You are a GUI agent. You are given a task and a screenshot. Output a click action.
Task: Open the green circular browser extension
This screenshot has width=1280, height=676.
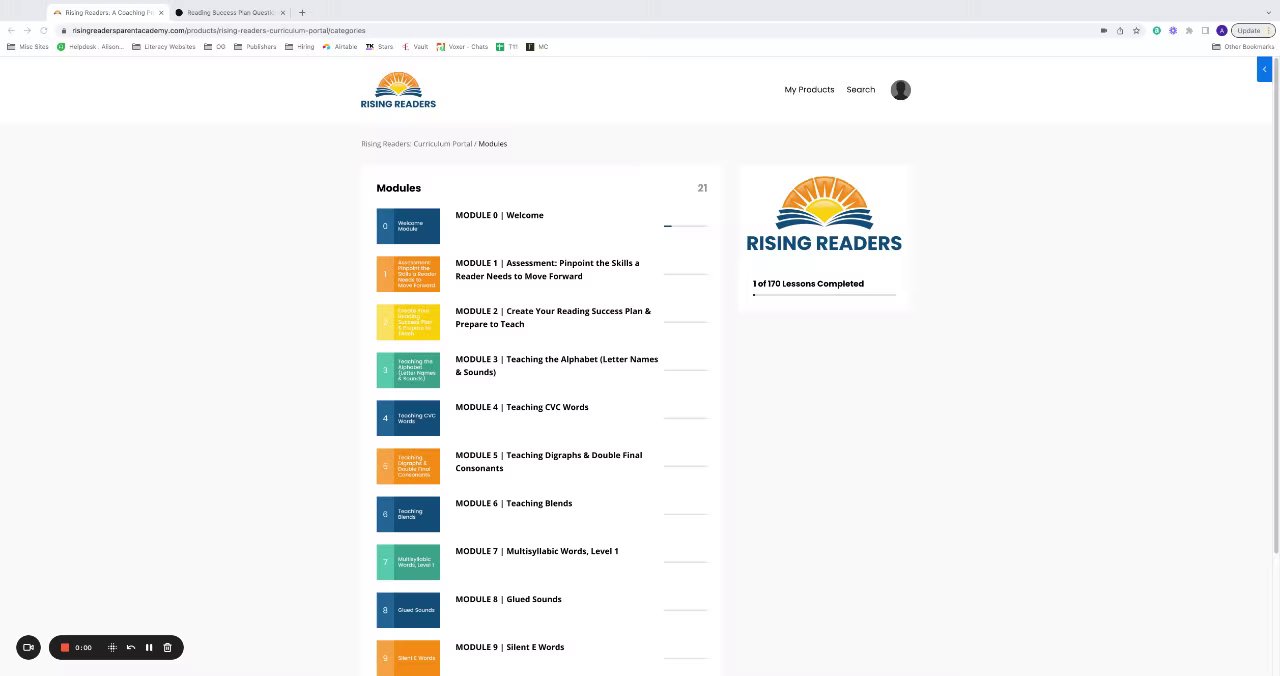[x=1157, y=30]
